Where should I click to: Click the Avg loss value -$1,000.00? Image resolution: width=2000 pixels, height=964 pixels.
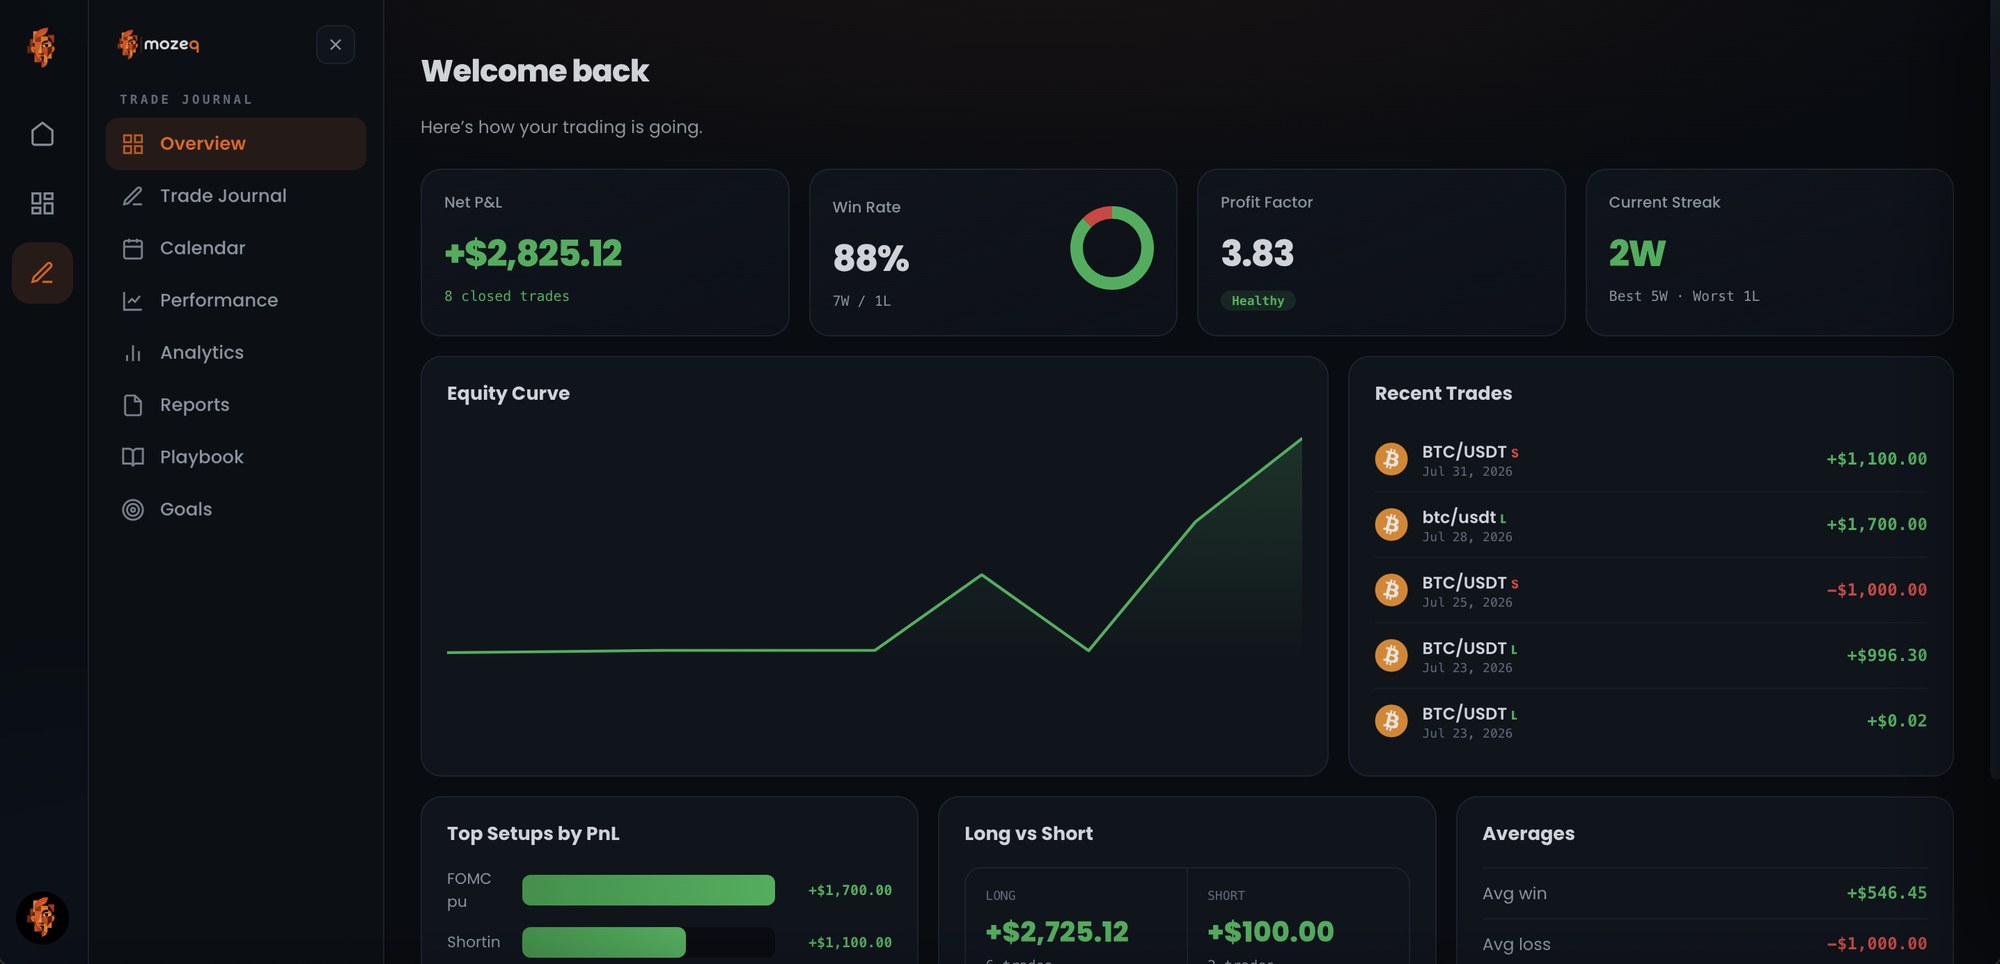[1876, 944]
